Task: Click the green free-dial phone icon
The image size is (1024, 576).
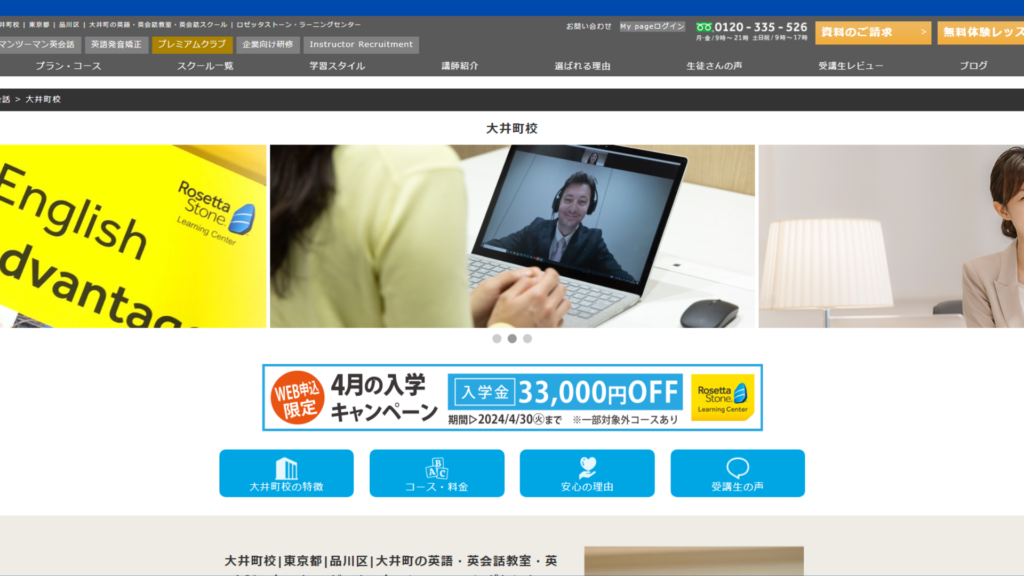Action: [x=703, y=27]
